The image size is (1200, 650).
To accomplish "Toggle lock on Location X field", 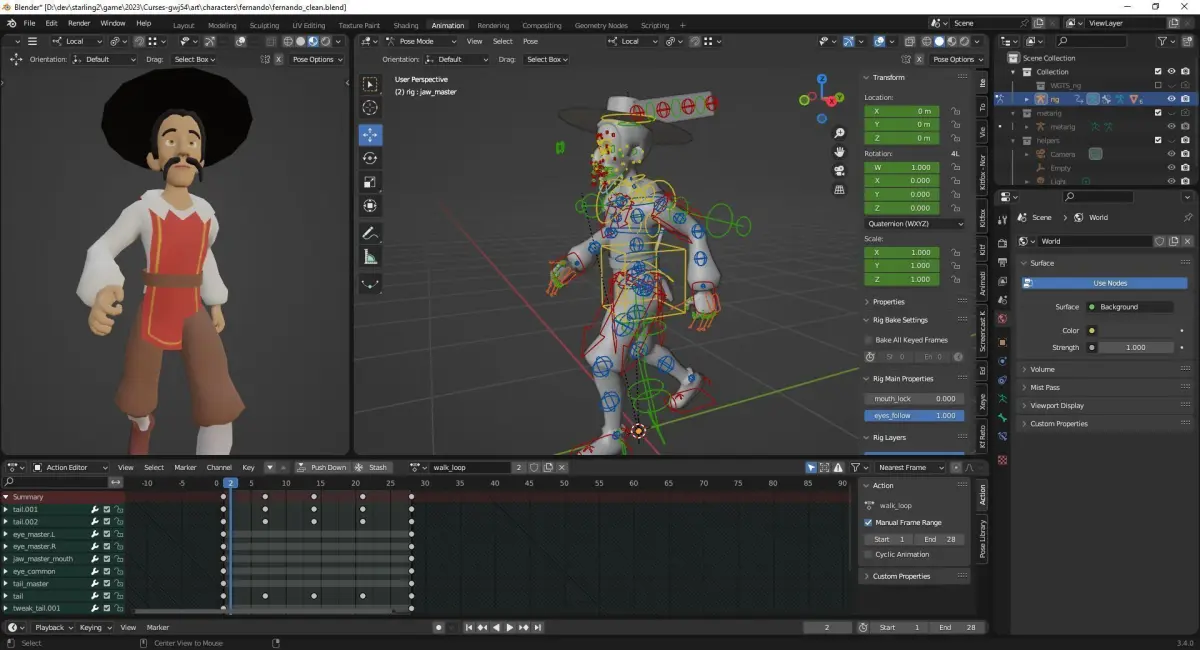I will click(x=956, y=111).
